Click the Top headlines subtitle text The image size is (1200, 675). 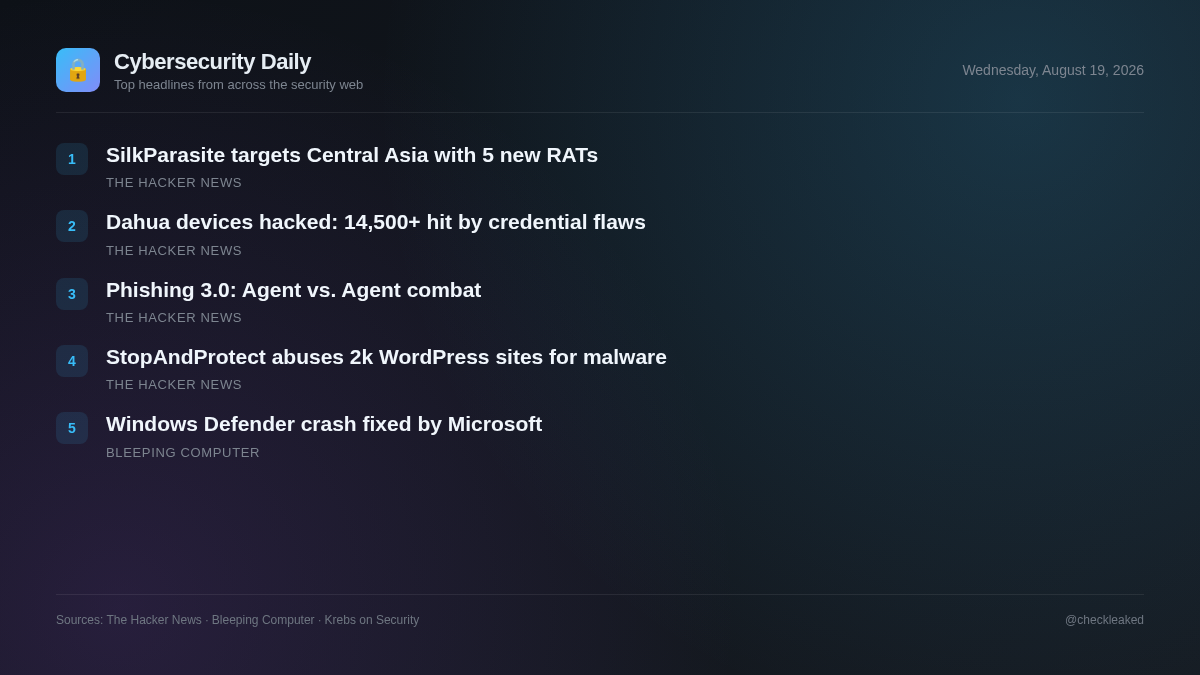point(238,85)
